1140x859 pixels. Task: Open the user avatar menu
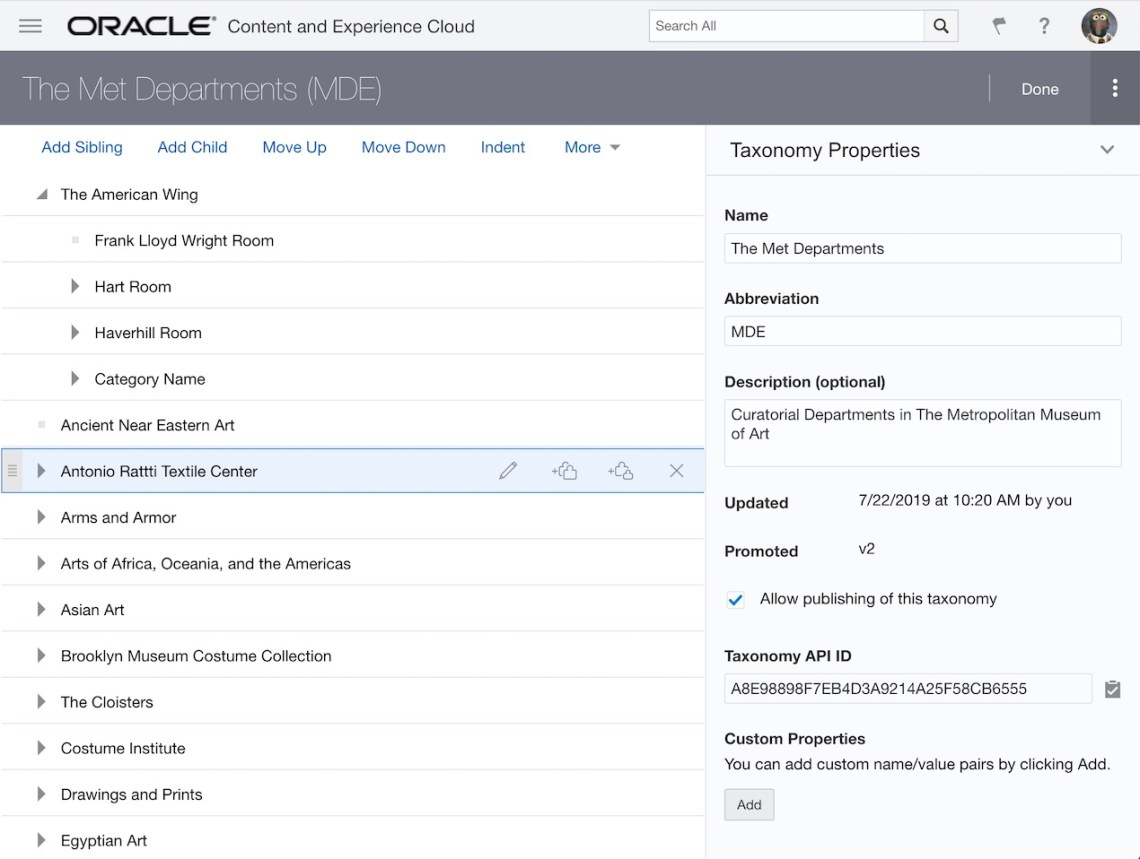1099,26
